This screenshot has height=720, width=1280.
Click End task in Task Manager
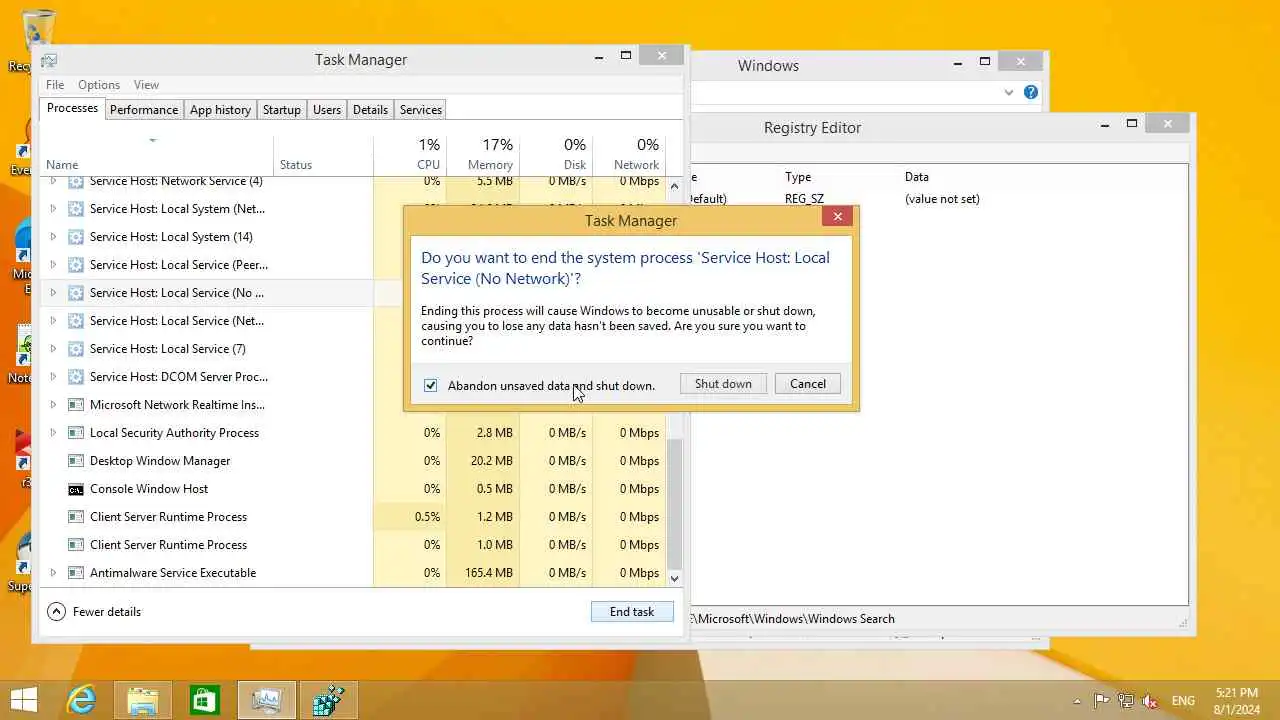point(632,612)
